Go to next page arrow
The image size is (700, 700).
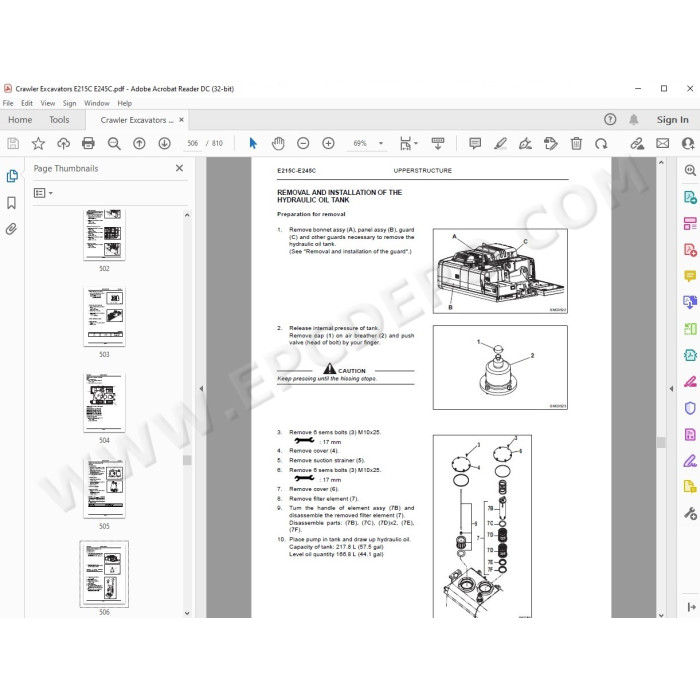coord(164,143)
